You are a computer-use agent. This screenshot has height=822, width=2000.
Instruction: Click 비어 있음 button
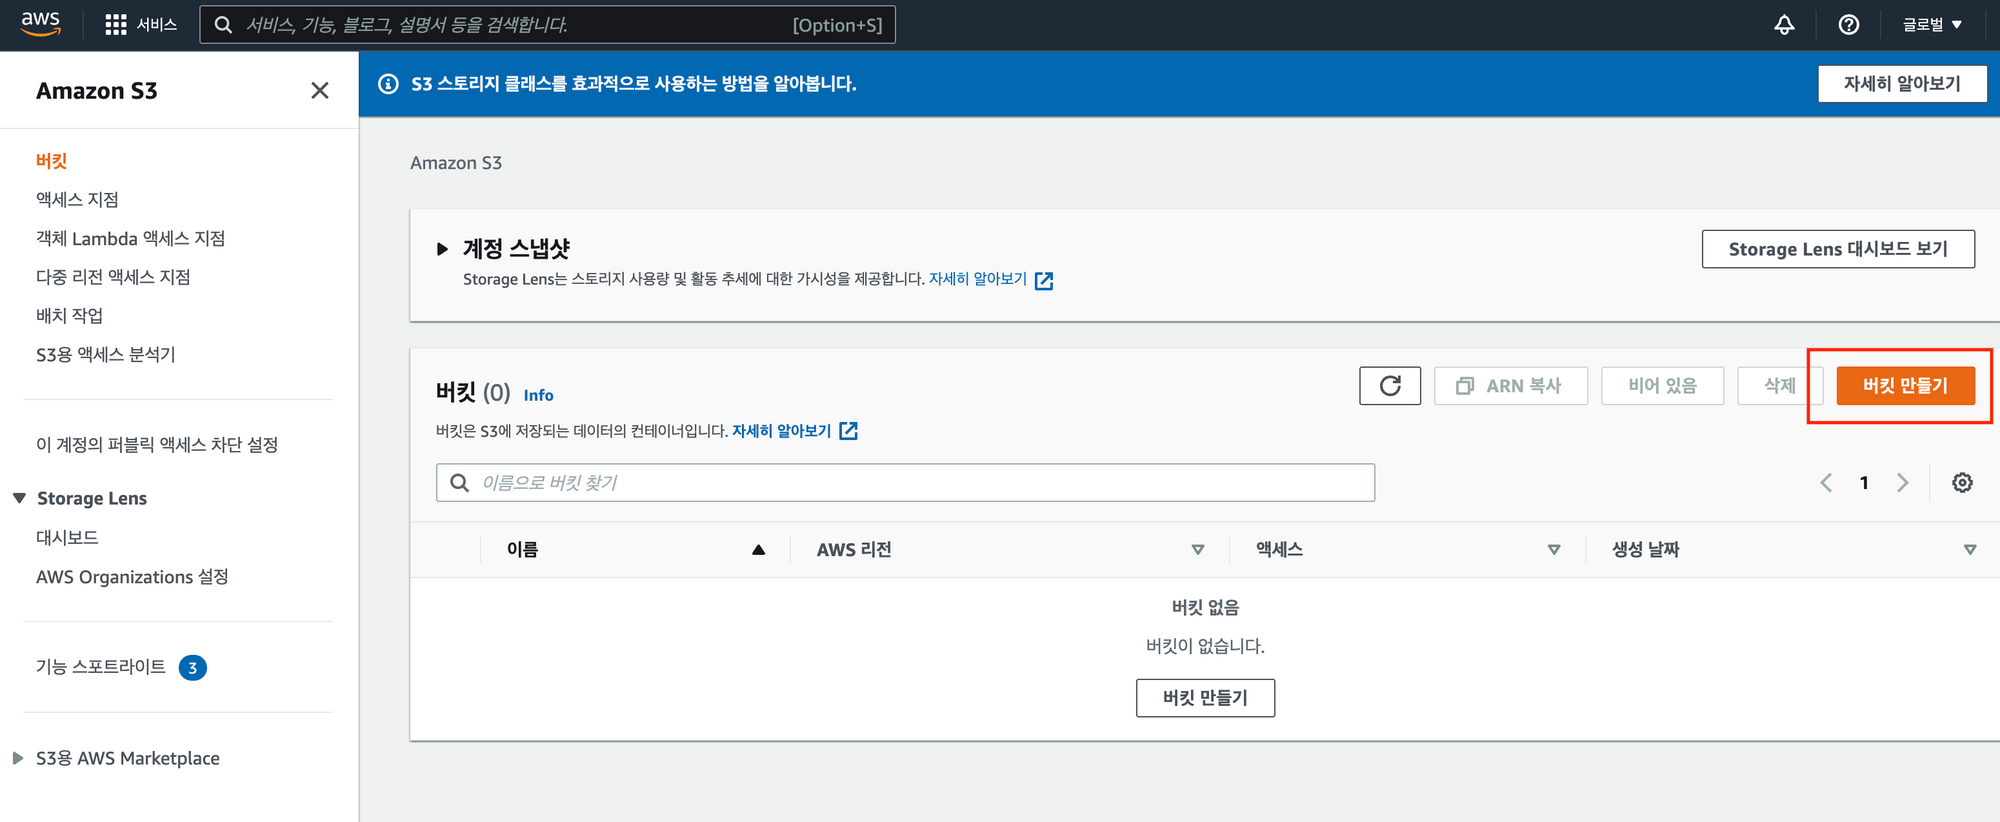point(1662,386)
